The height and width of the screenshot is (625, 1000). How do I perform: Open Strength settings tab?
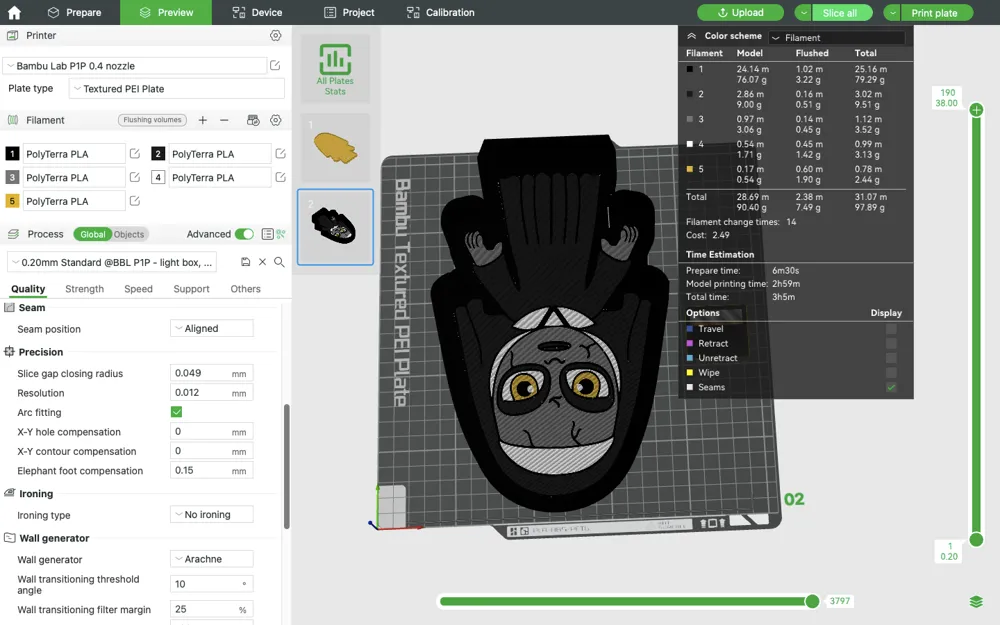tap(84, 289)
